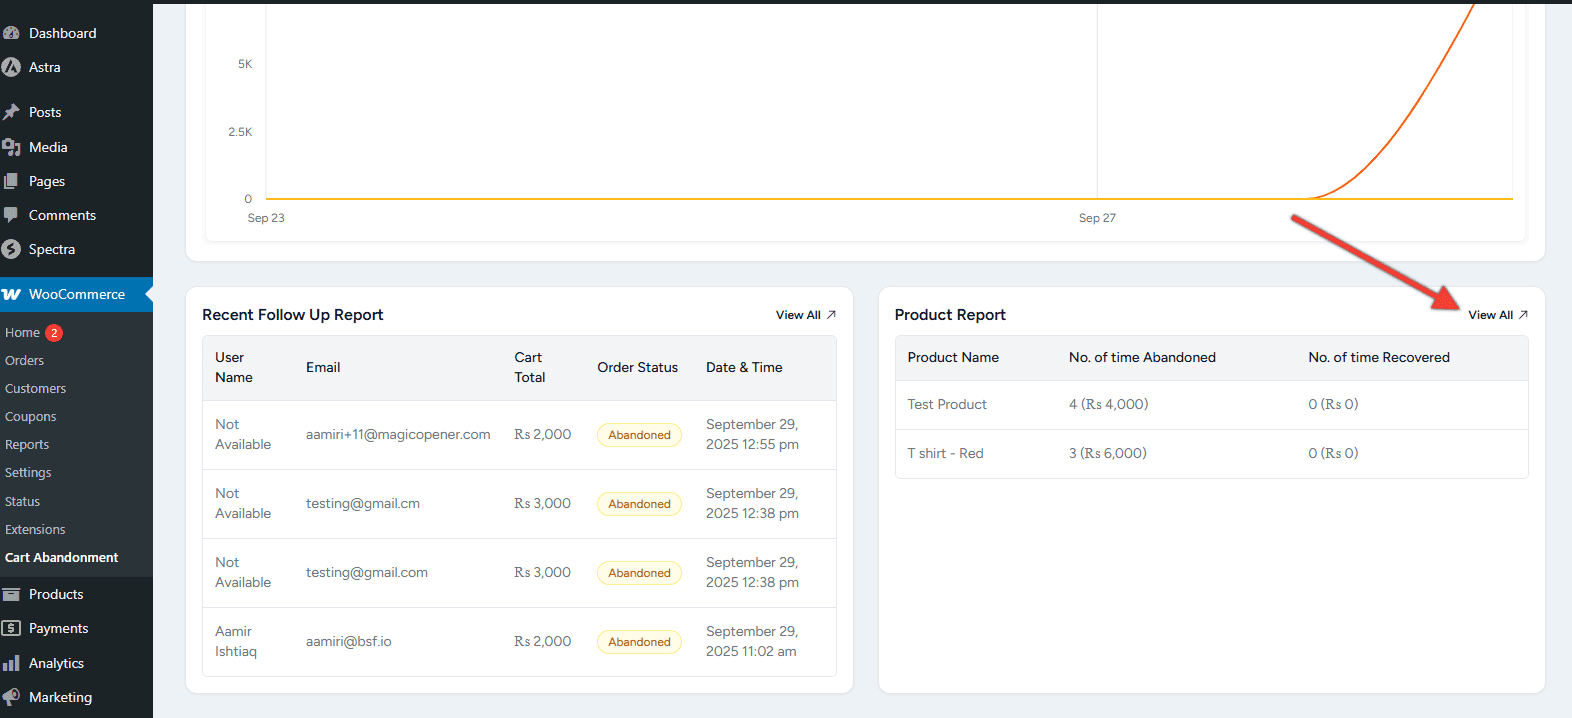Open WooCommerce Home with 2 notifications
The image size is (1572, 718).
click(x=23, y=333)
